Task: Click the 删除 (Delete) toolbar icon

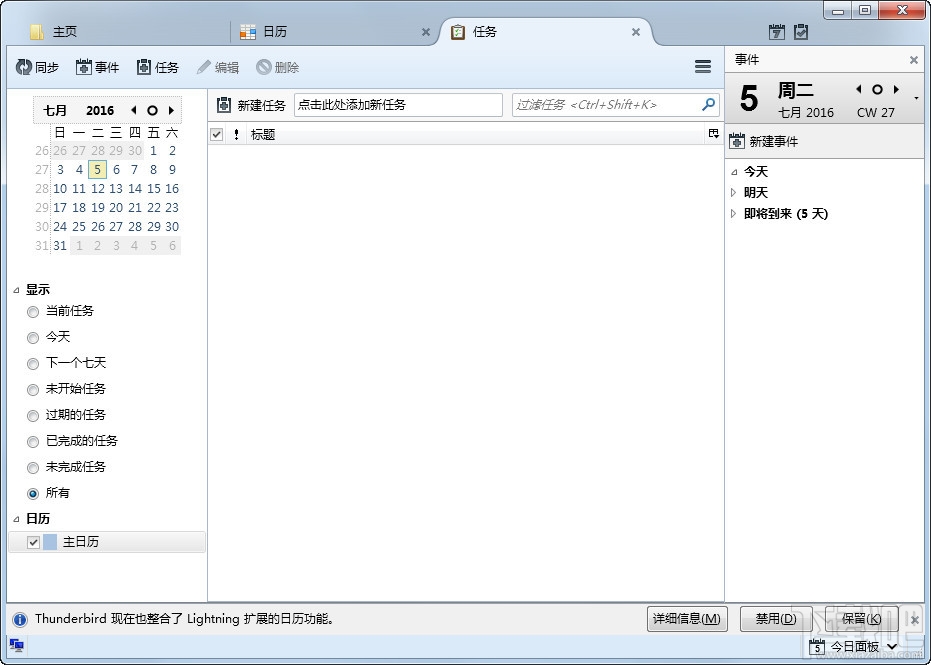Action: pos(277,67)
